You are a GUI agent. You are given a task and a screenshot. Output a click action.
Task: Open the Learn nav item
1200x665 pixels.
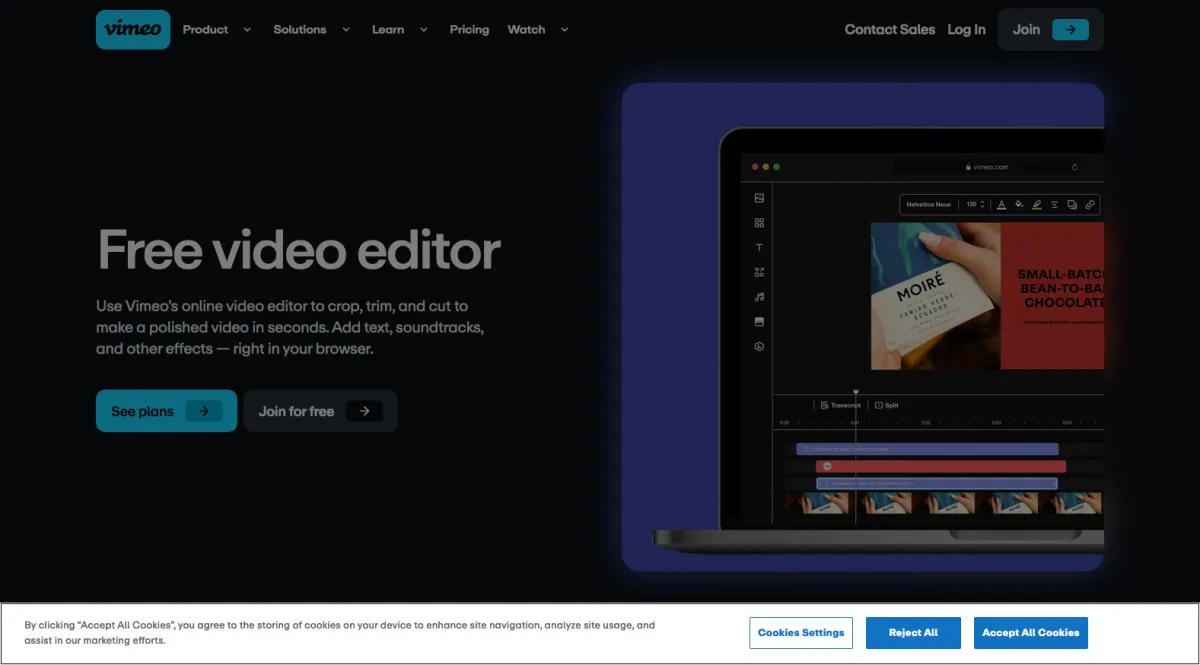click(388, 30)
